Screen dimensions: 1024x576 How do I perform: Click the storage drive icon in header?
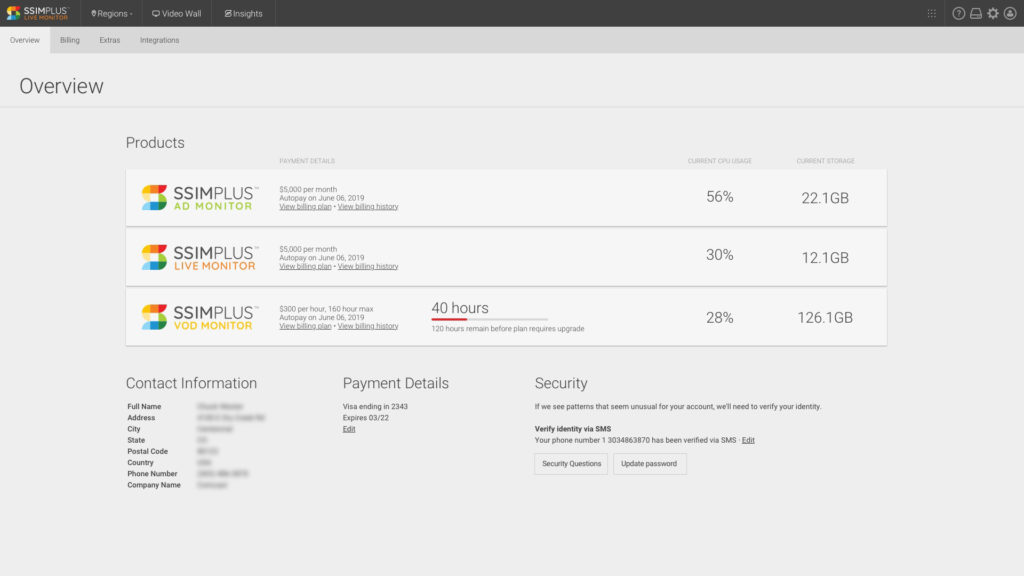pyautogui.click(x=976, y=14)
